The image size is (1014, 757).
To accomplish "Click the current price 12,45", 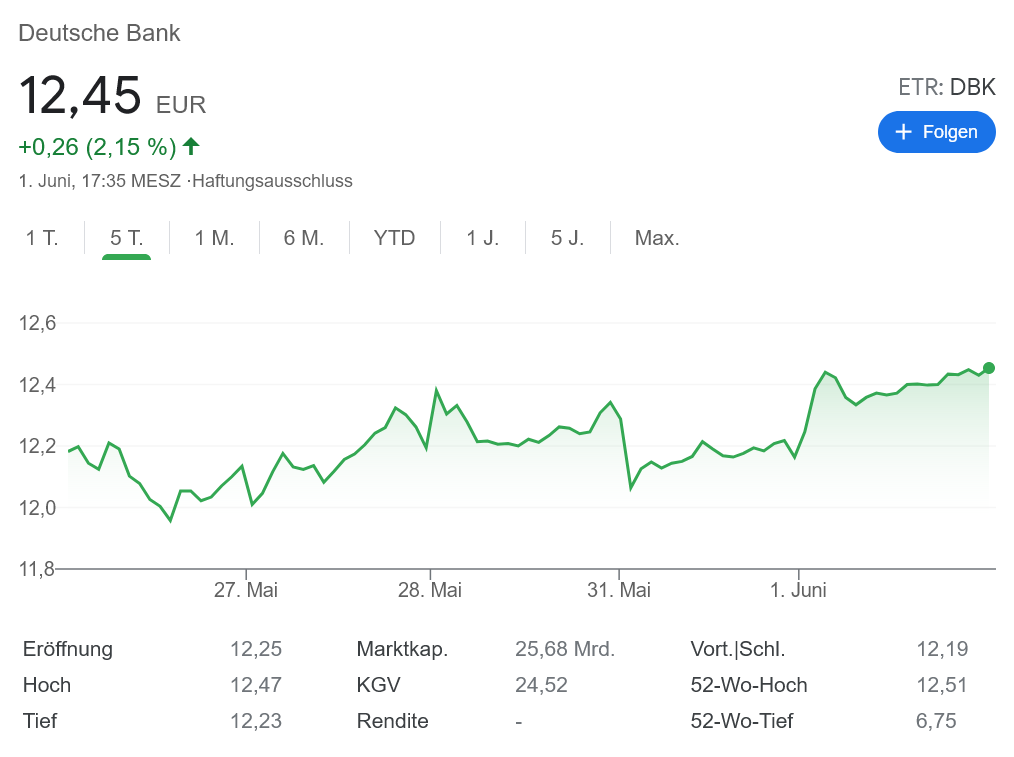I will [x=80, y=96].
